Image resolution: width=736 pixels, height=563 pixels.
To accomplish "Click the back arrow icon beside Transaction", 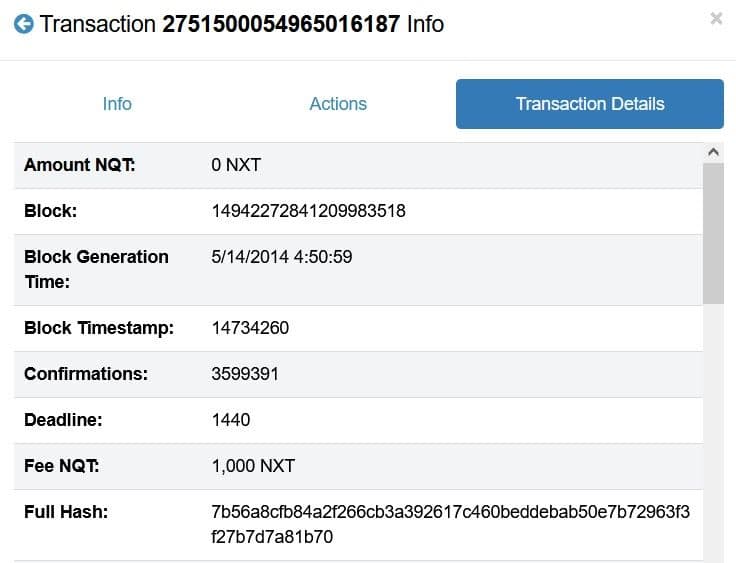I will pyautogui.click(x=23, y=23).
